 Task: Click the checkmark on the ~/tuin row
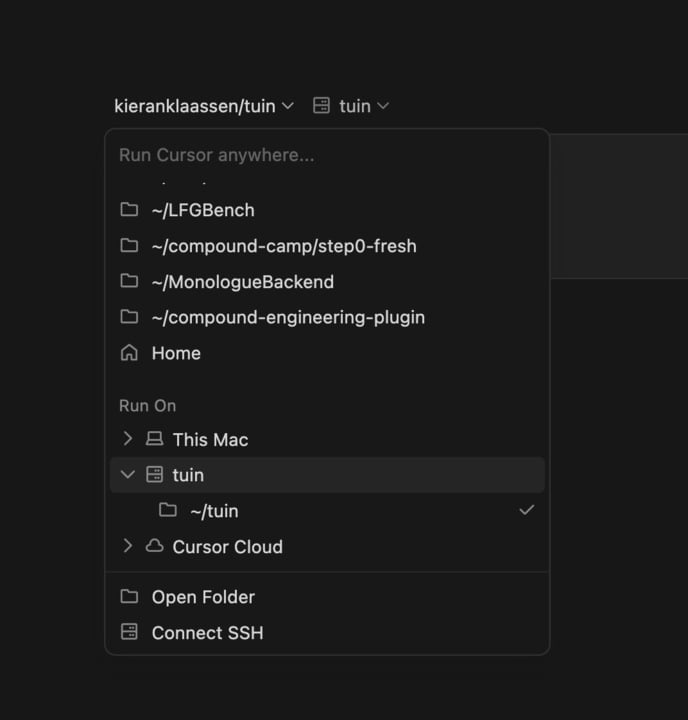[x=527, y=510]
